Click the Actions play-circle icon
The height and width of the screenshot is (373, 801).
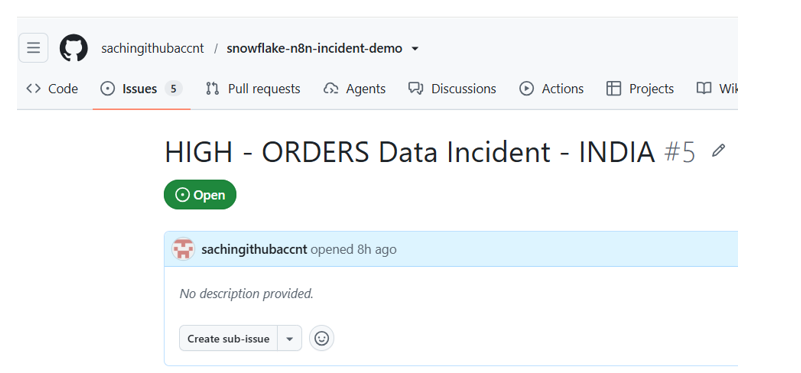click(526, 89)
